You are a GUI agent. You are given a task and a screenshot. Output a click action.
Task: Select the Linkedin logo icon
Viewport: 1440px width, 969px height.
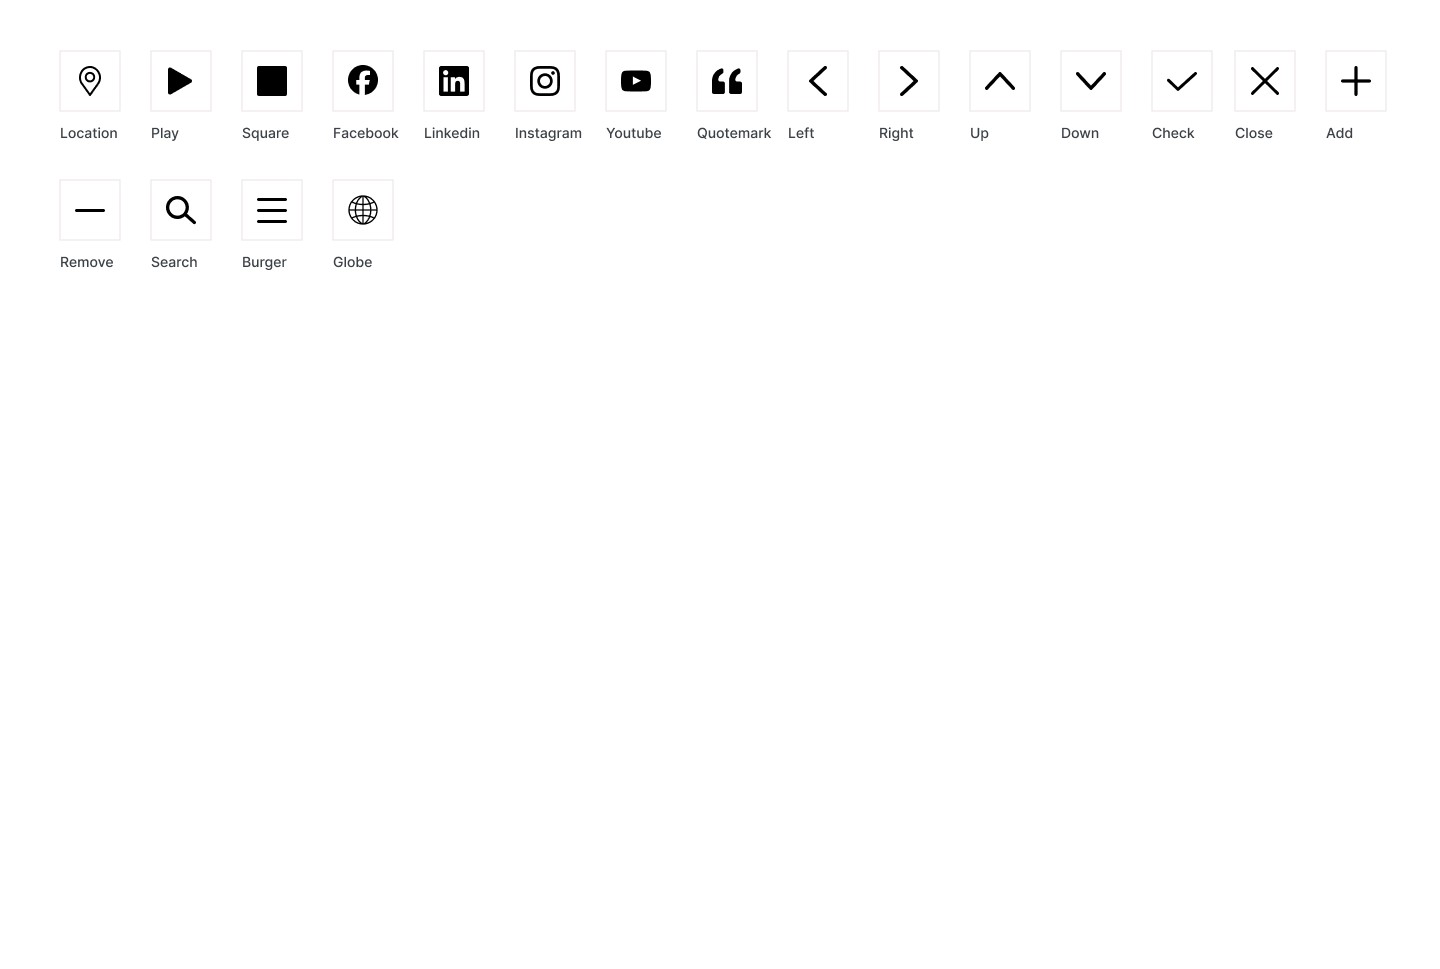[x=454, y=81]
